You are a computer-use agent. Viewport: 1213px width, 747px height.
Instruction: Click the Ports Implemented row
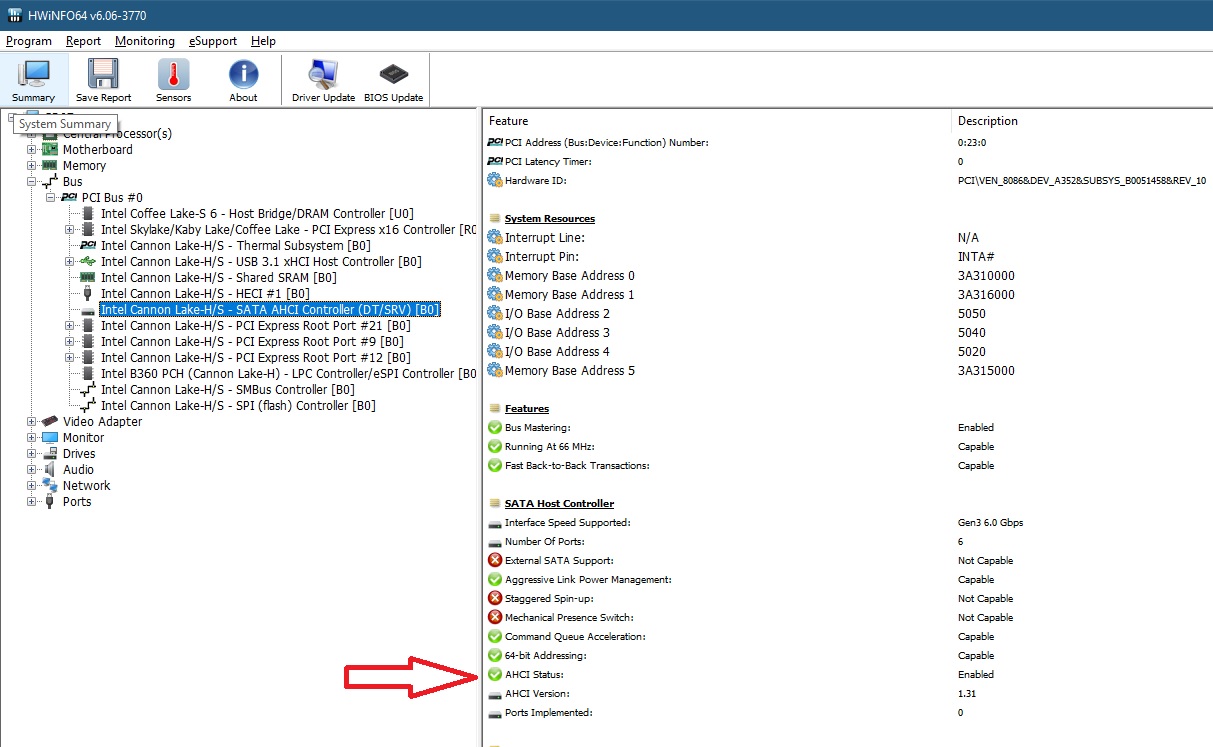848,712
